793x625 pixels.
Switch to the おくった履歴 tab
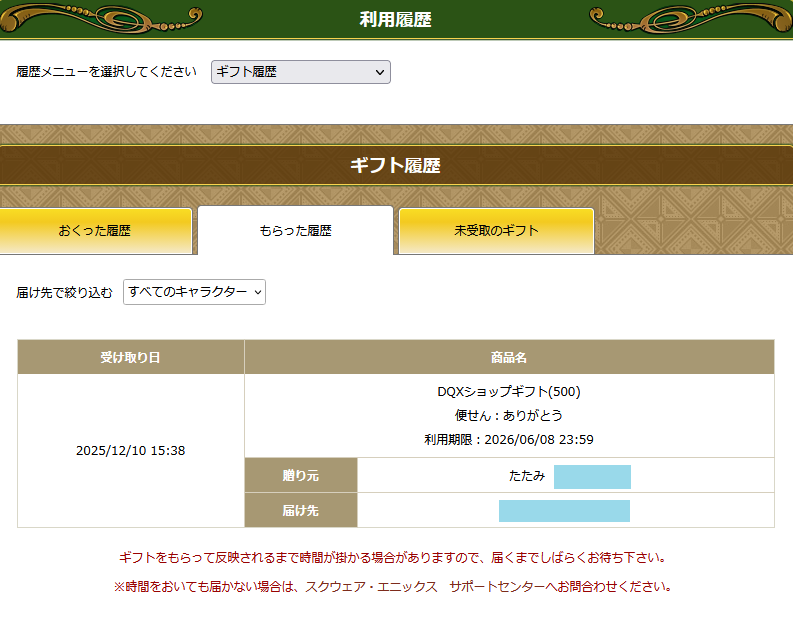[95, 231]
